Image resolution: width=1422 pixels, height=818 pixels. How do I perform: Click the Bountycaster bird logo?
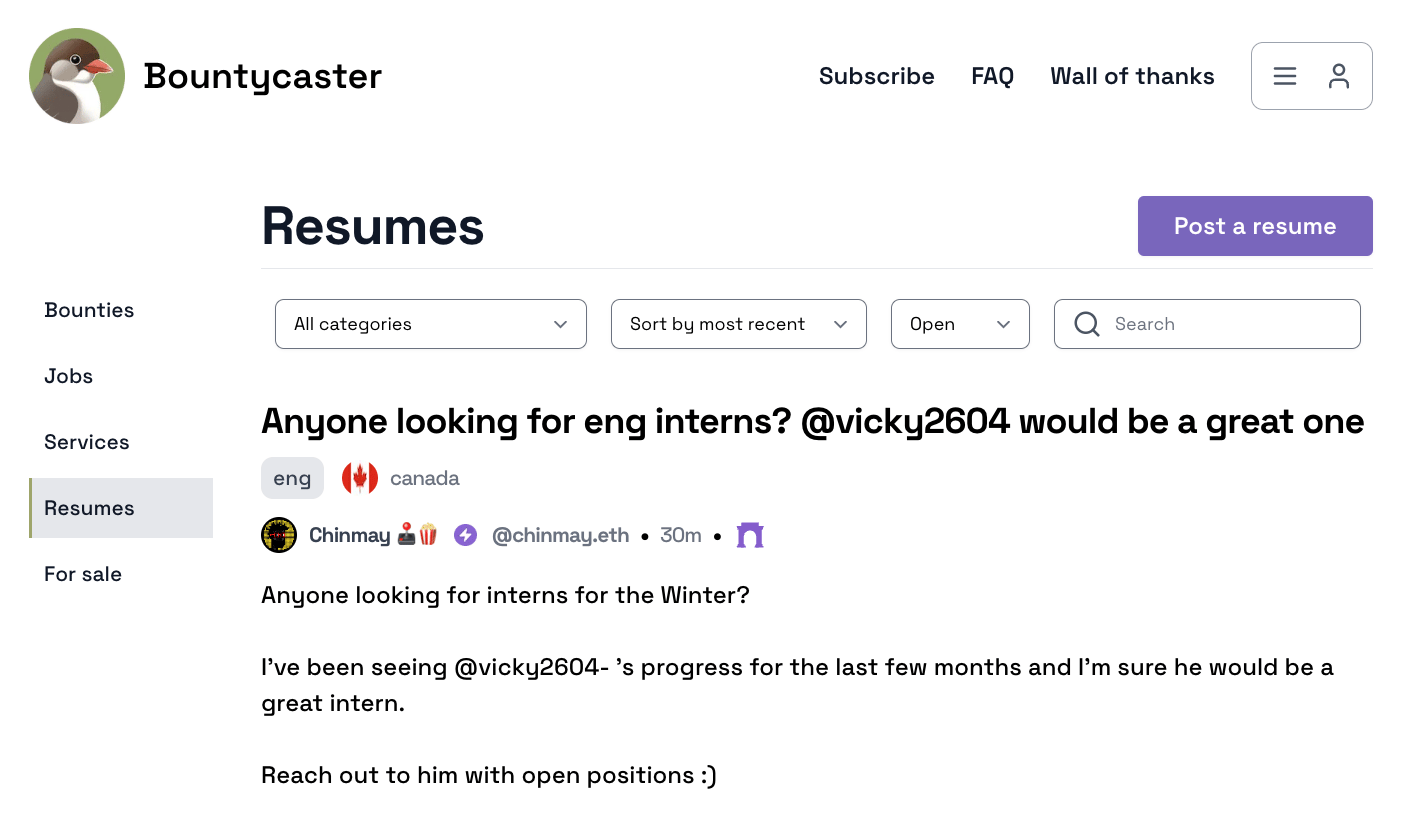77,76
